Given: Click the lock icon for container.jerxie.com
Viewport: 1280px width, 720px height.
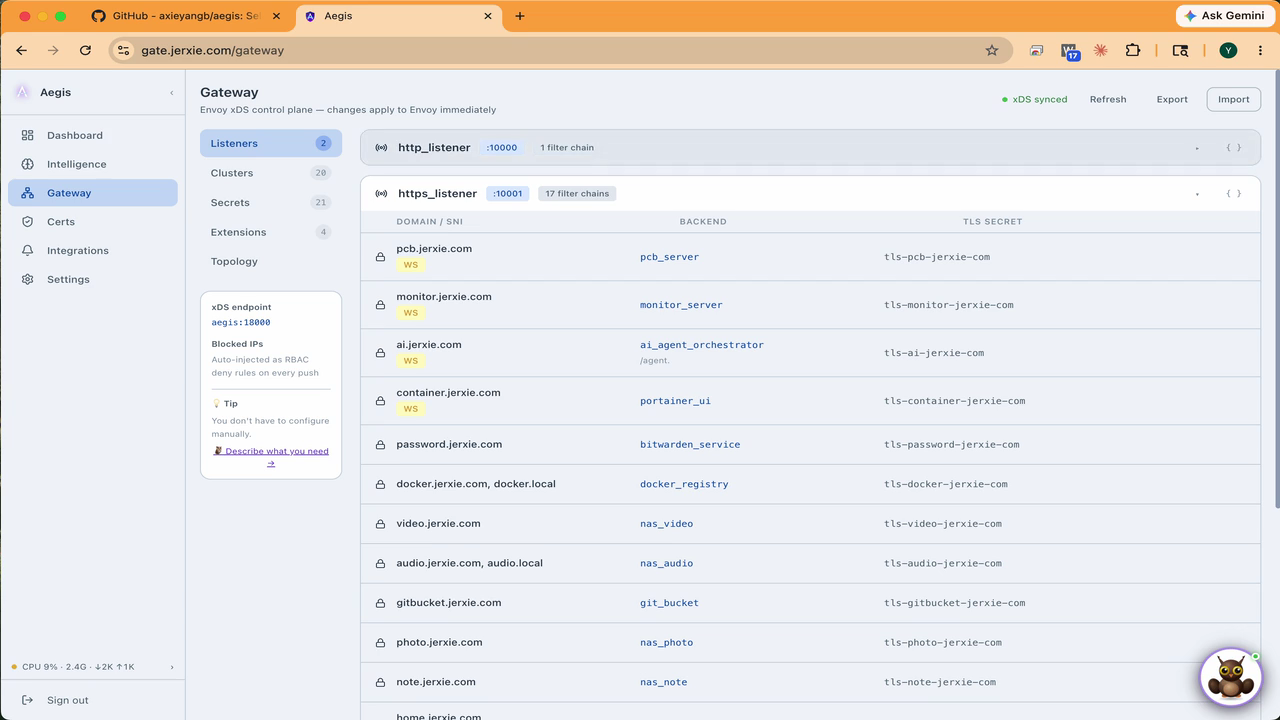Looking at the screenshot, I should (380, 401).
